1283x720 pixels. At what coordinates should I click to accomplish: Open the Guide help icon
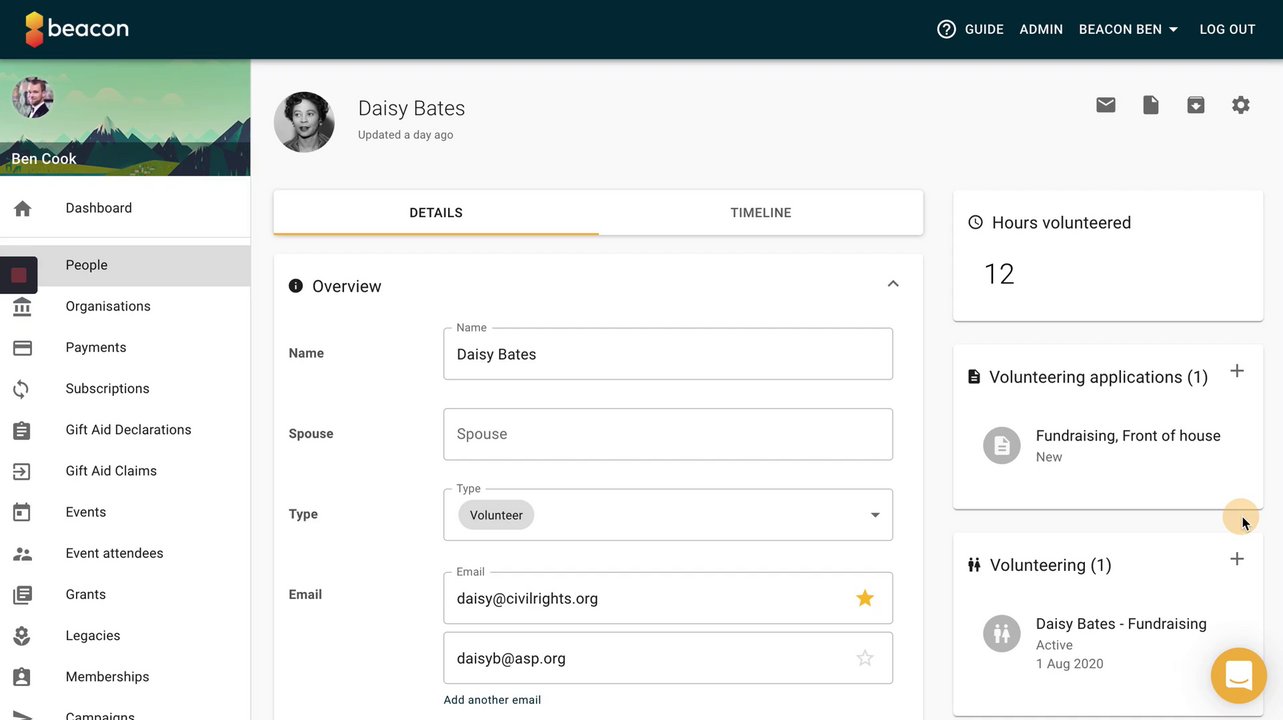946,29
